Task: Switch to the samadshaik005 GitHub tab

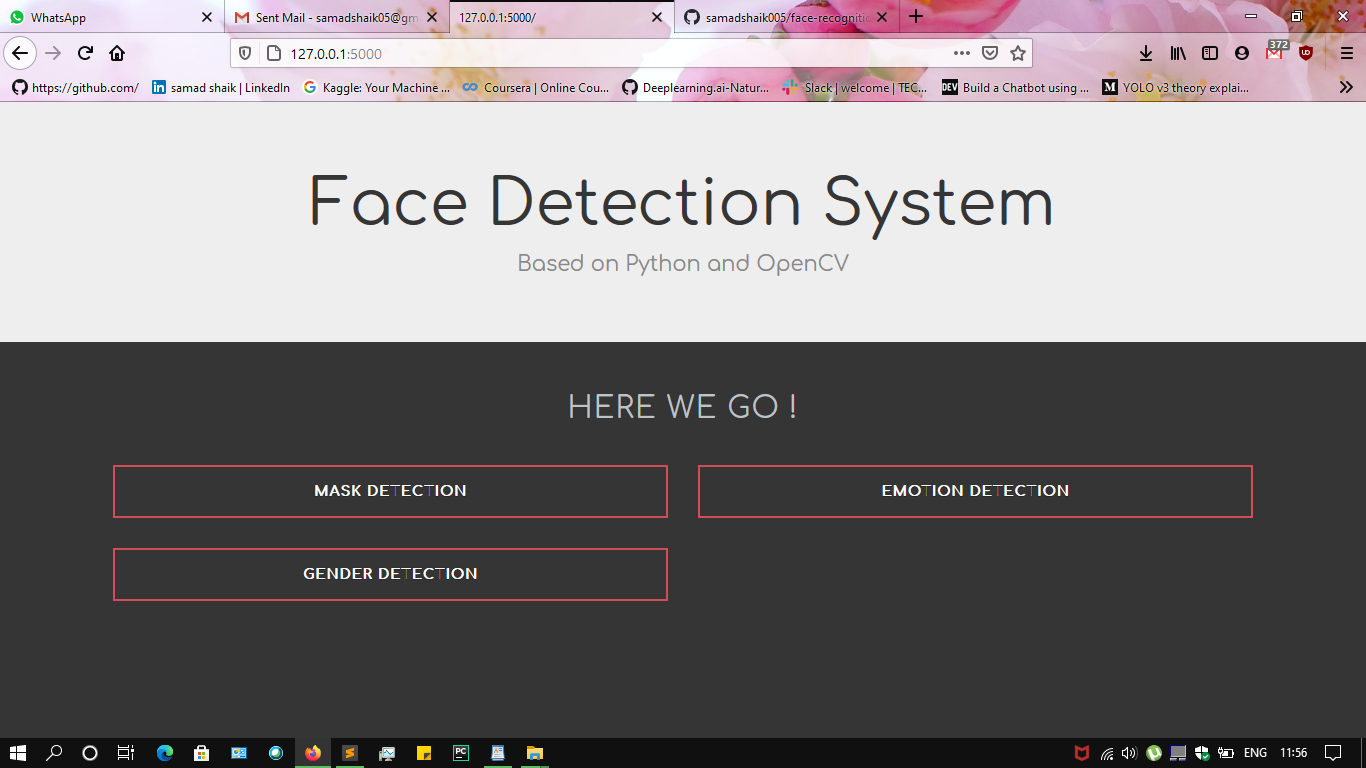Action: (x=786, y=17)
